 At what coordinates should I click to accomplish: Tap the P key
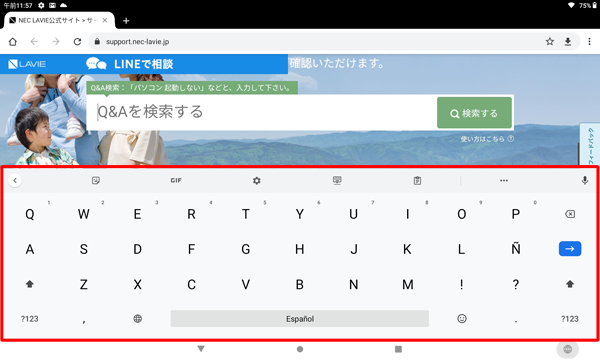[x=515, y=214]
